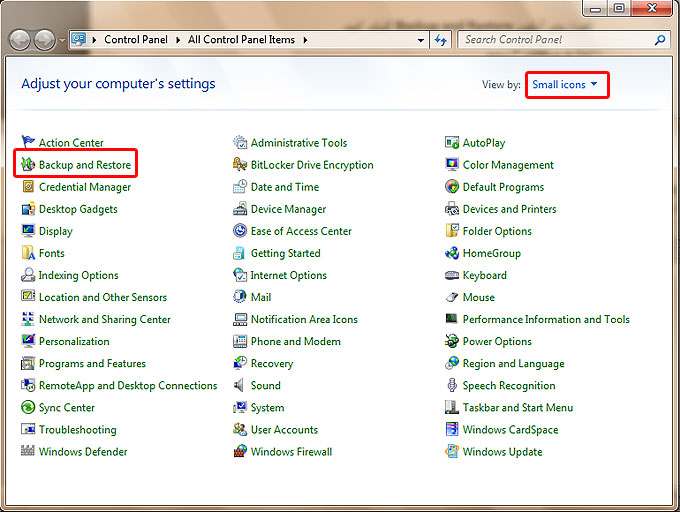680x512 pixels.
Task: Click inside the Search Control Panel field
Action: pos(555,40)
